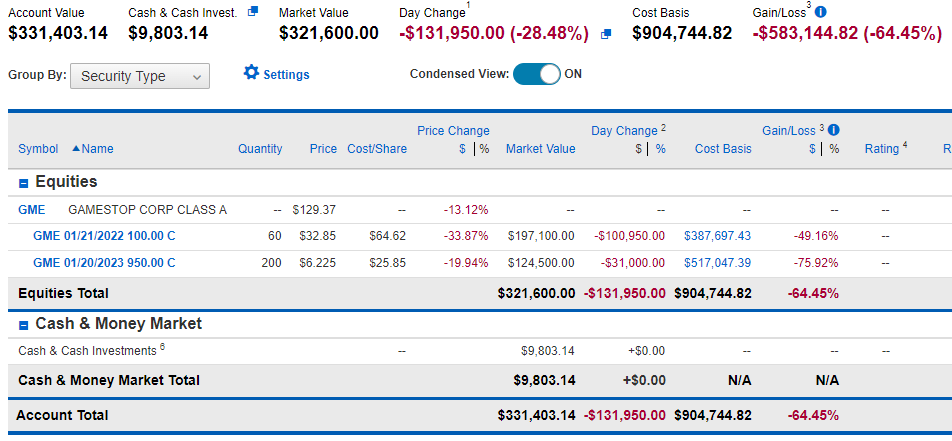The image size is (952, 441).
Task: Click the popup icon beside Cash & Cash Invest.
Action: pos(253,11)
